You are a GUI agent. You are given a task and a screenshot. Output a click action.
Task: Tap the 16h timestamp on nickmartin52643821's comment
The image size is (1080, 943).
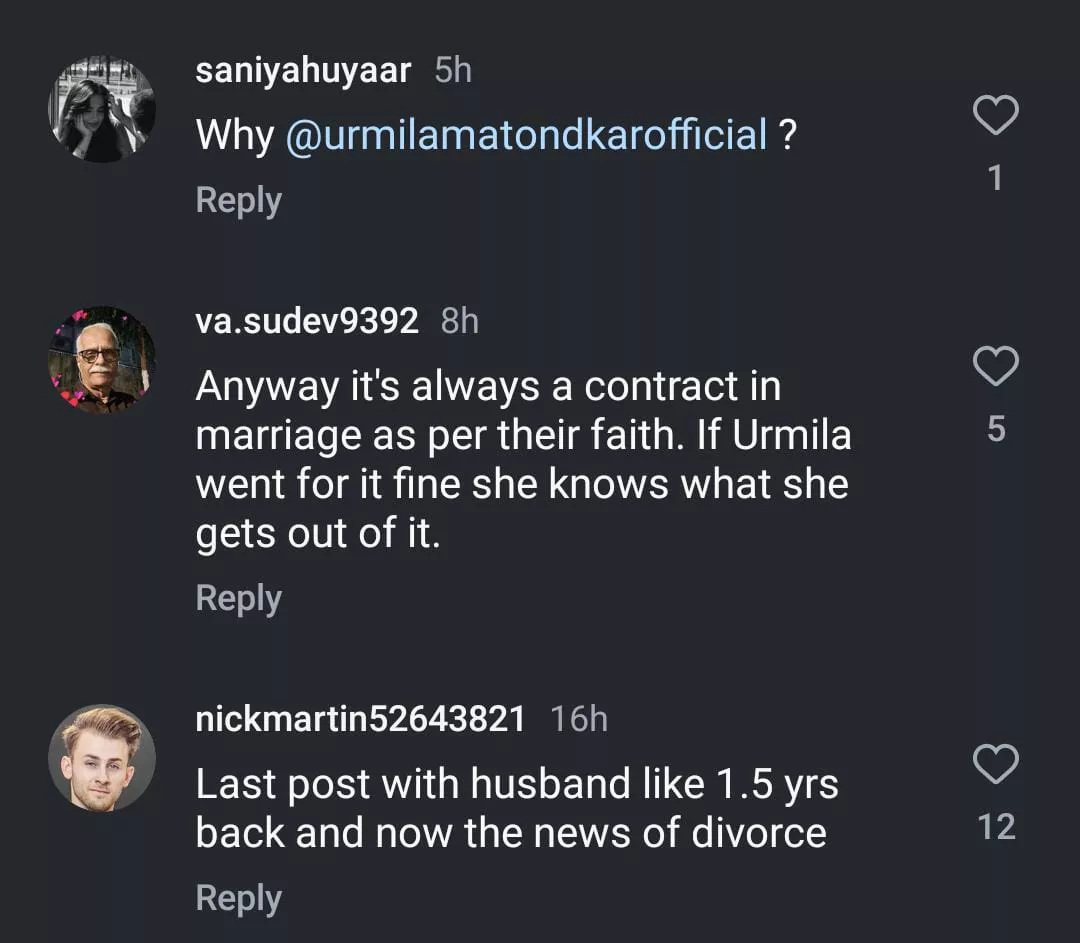(x=579, y=719)
